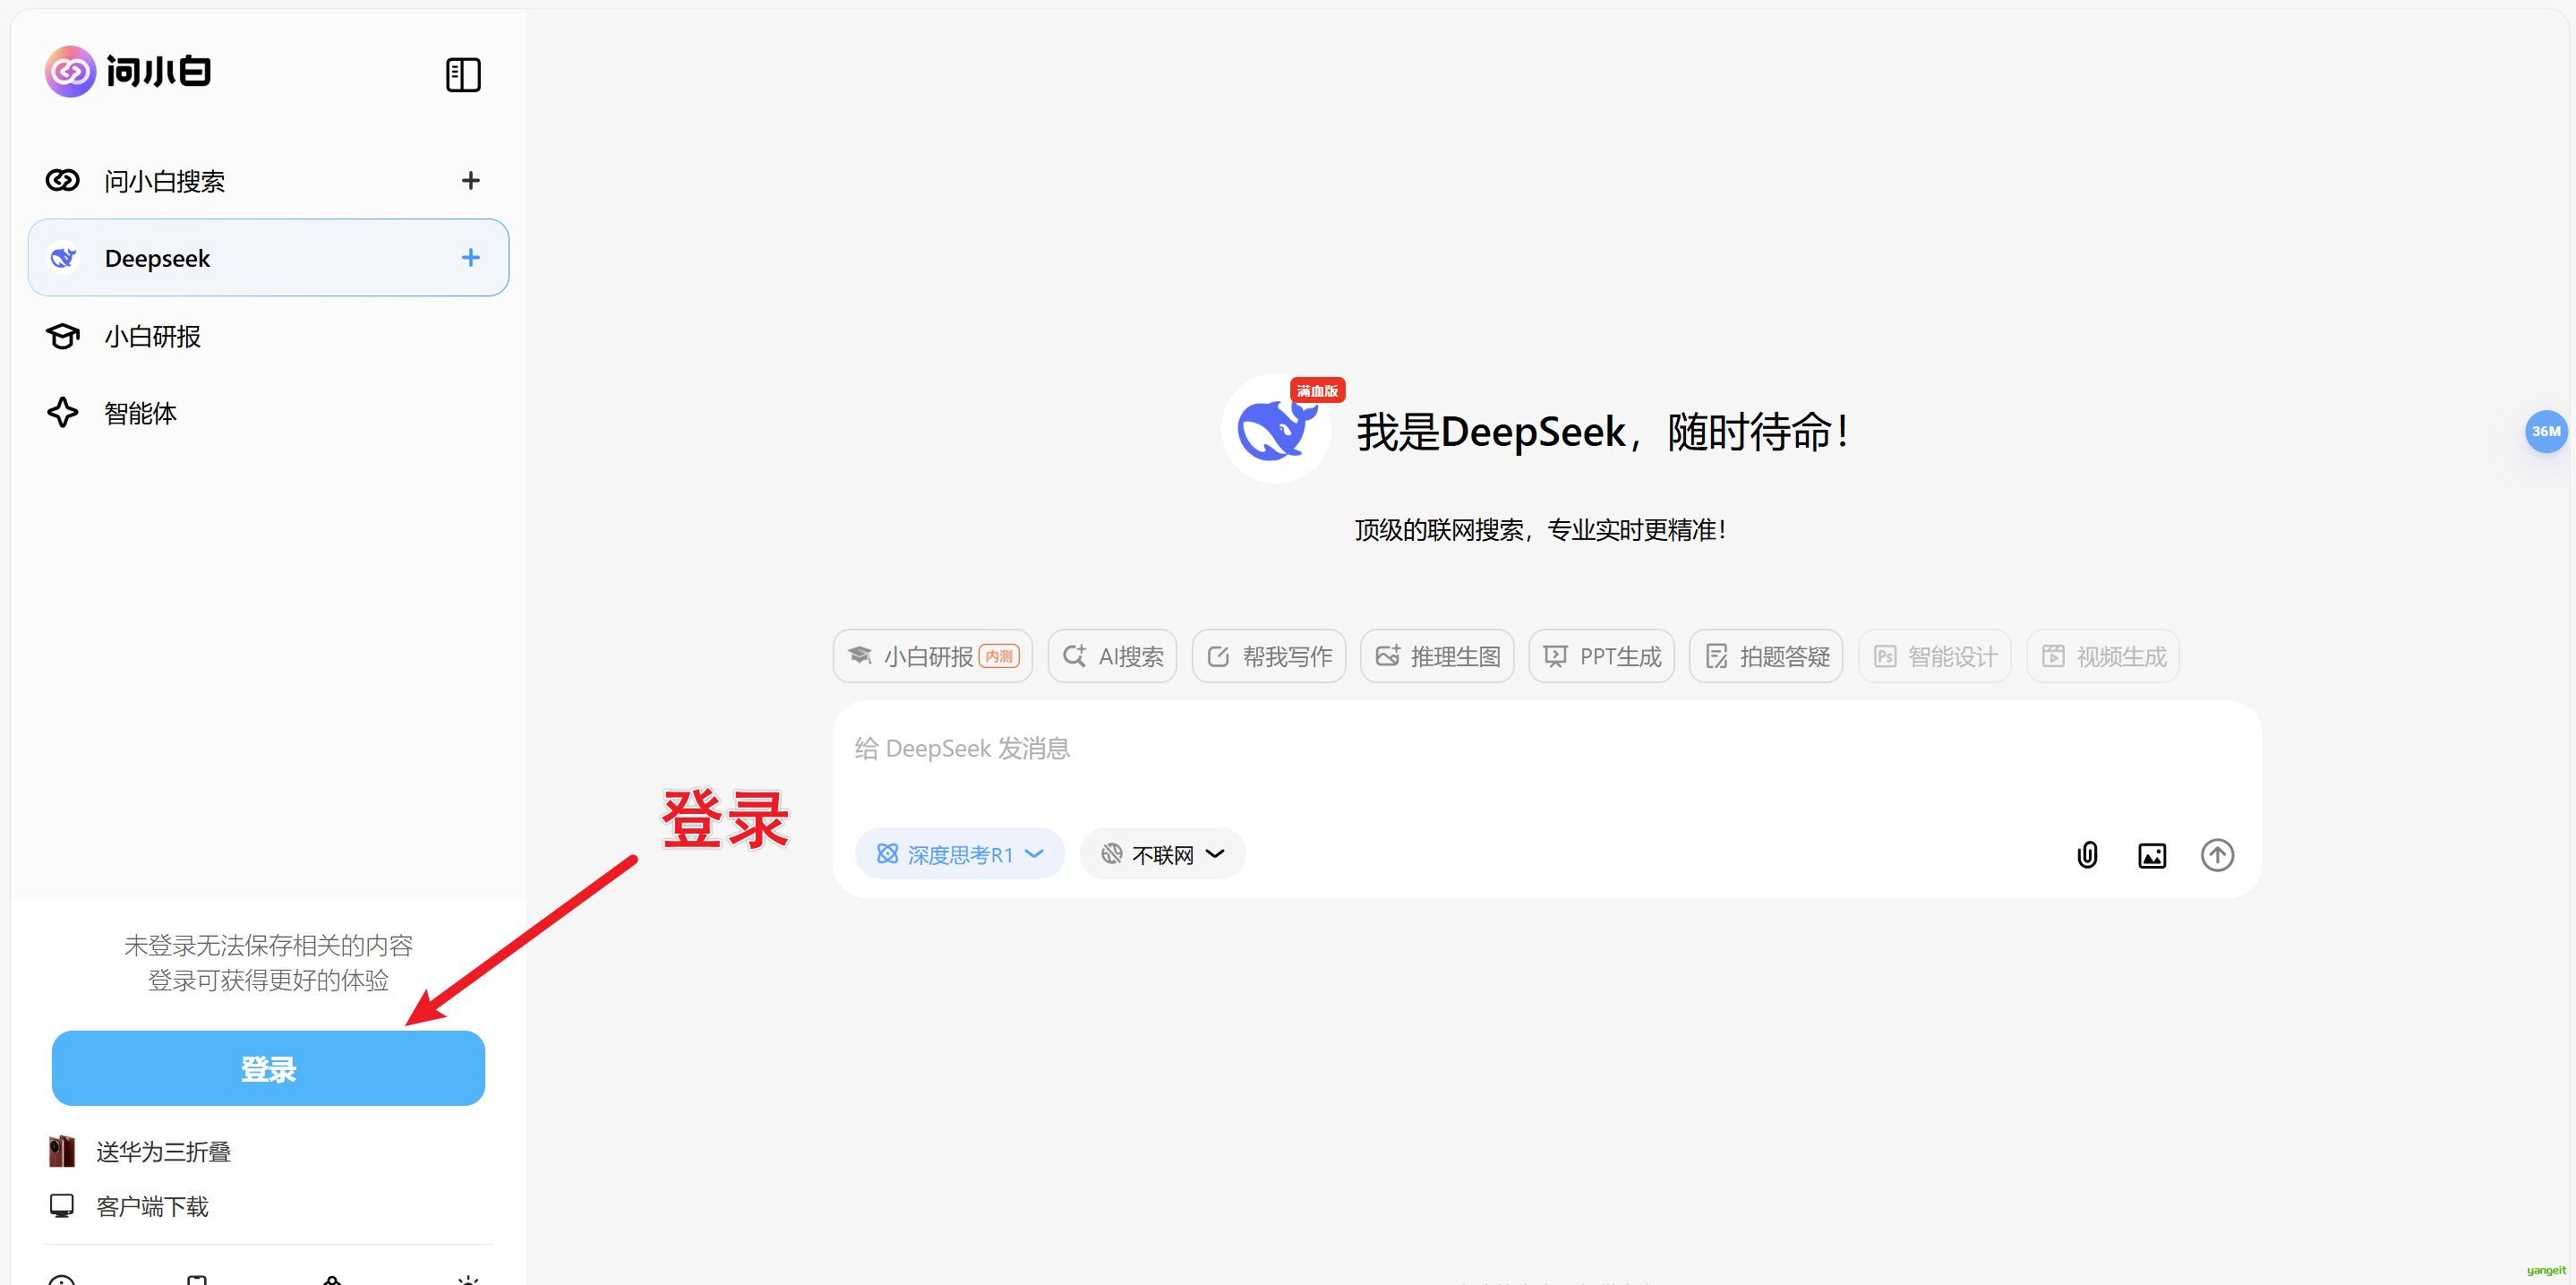Start a new Deepseek chat with plus
Screen dimensions: 2576x1285
coord(470,258)
